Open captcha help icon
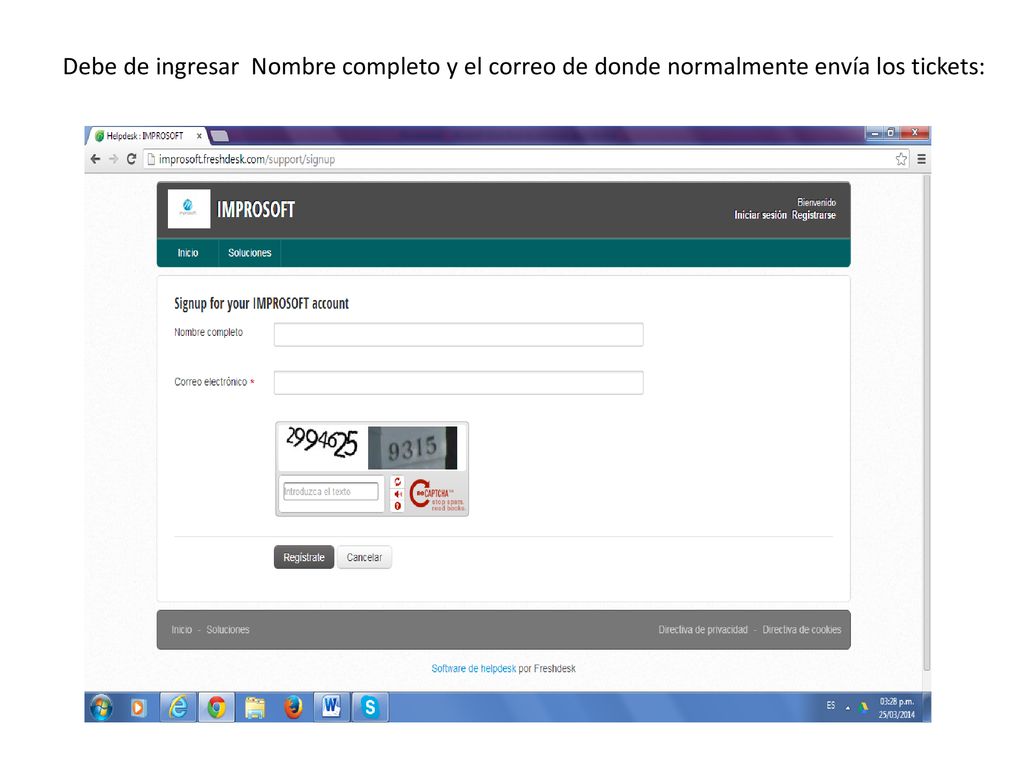Viewport: 1024px width, 768px height. [398, 506]
